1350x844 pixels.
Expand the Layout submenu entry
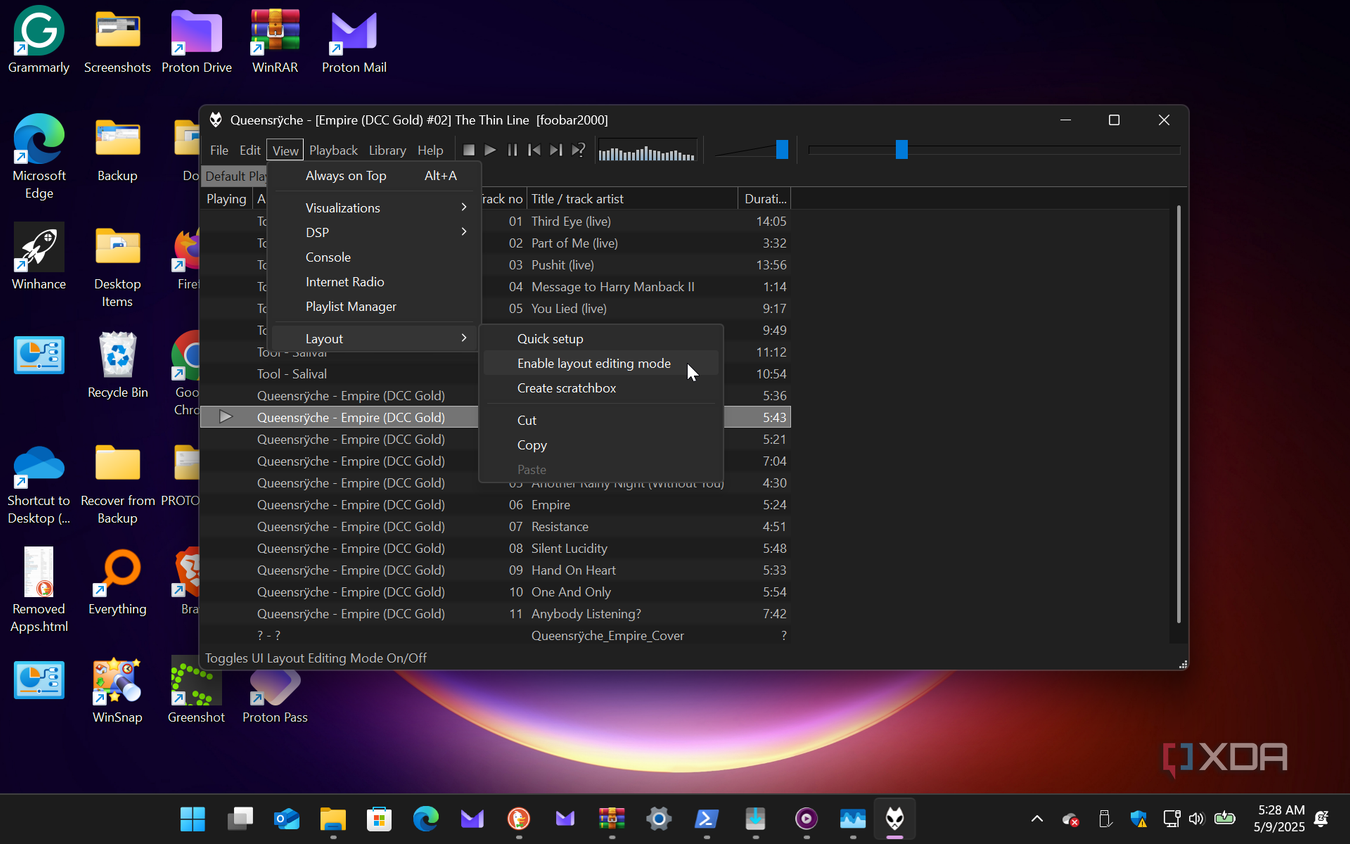(x=376, y=339)
